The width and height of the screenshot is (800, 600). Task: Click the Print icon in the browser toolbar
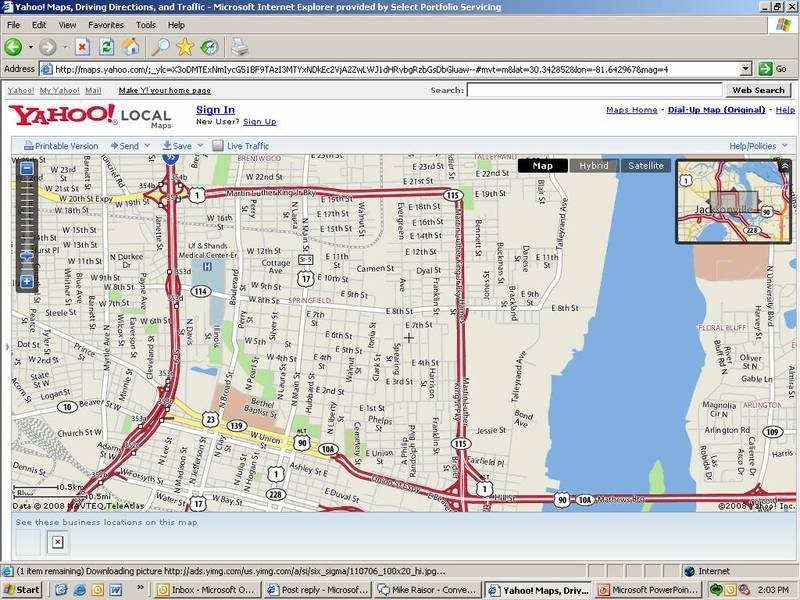click(240, 46)
